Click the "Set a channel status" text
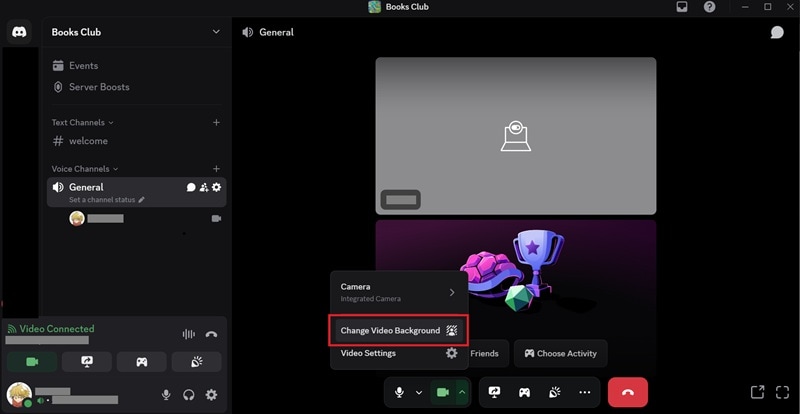Screen dimensions: 800x414 point(102,200)
